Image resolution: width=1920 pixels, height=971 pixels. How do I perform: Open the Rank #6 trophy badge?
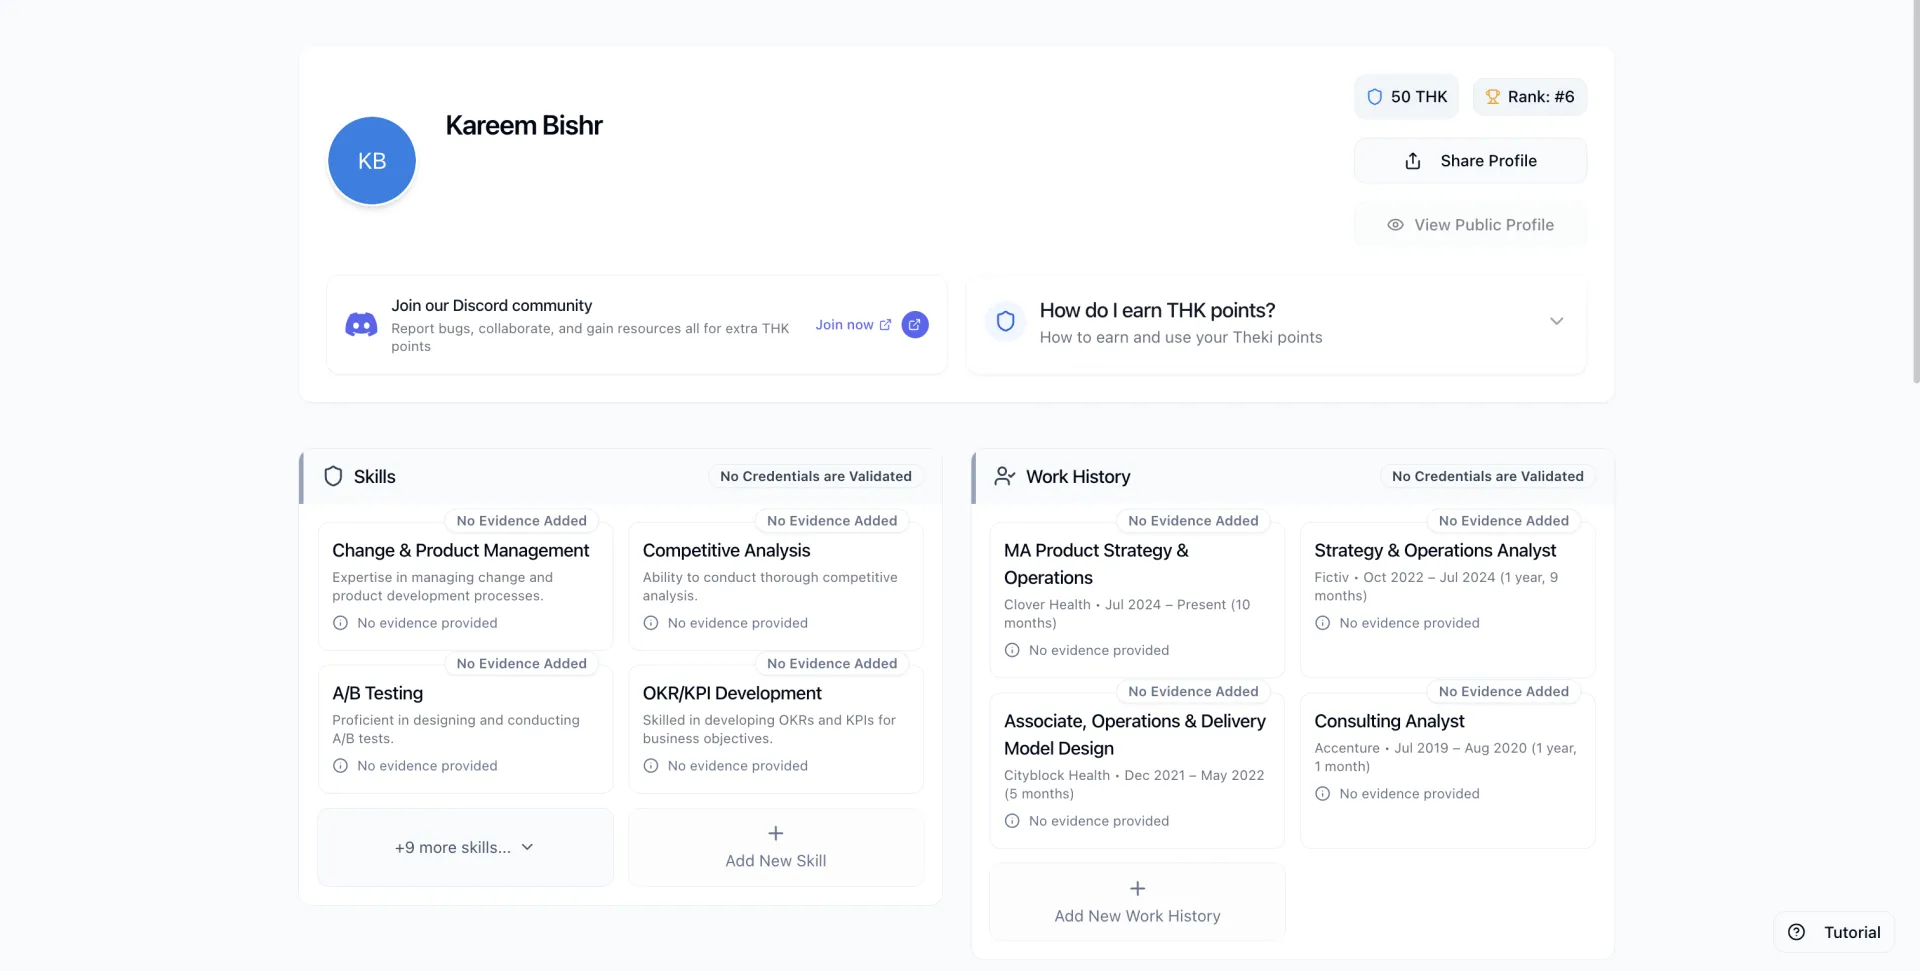(x=1529, y=97)
